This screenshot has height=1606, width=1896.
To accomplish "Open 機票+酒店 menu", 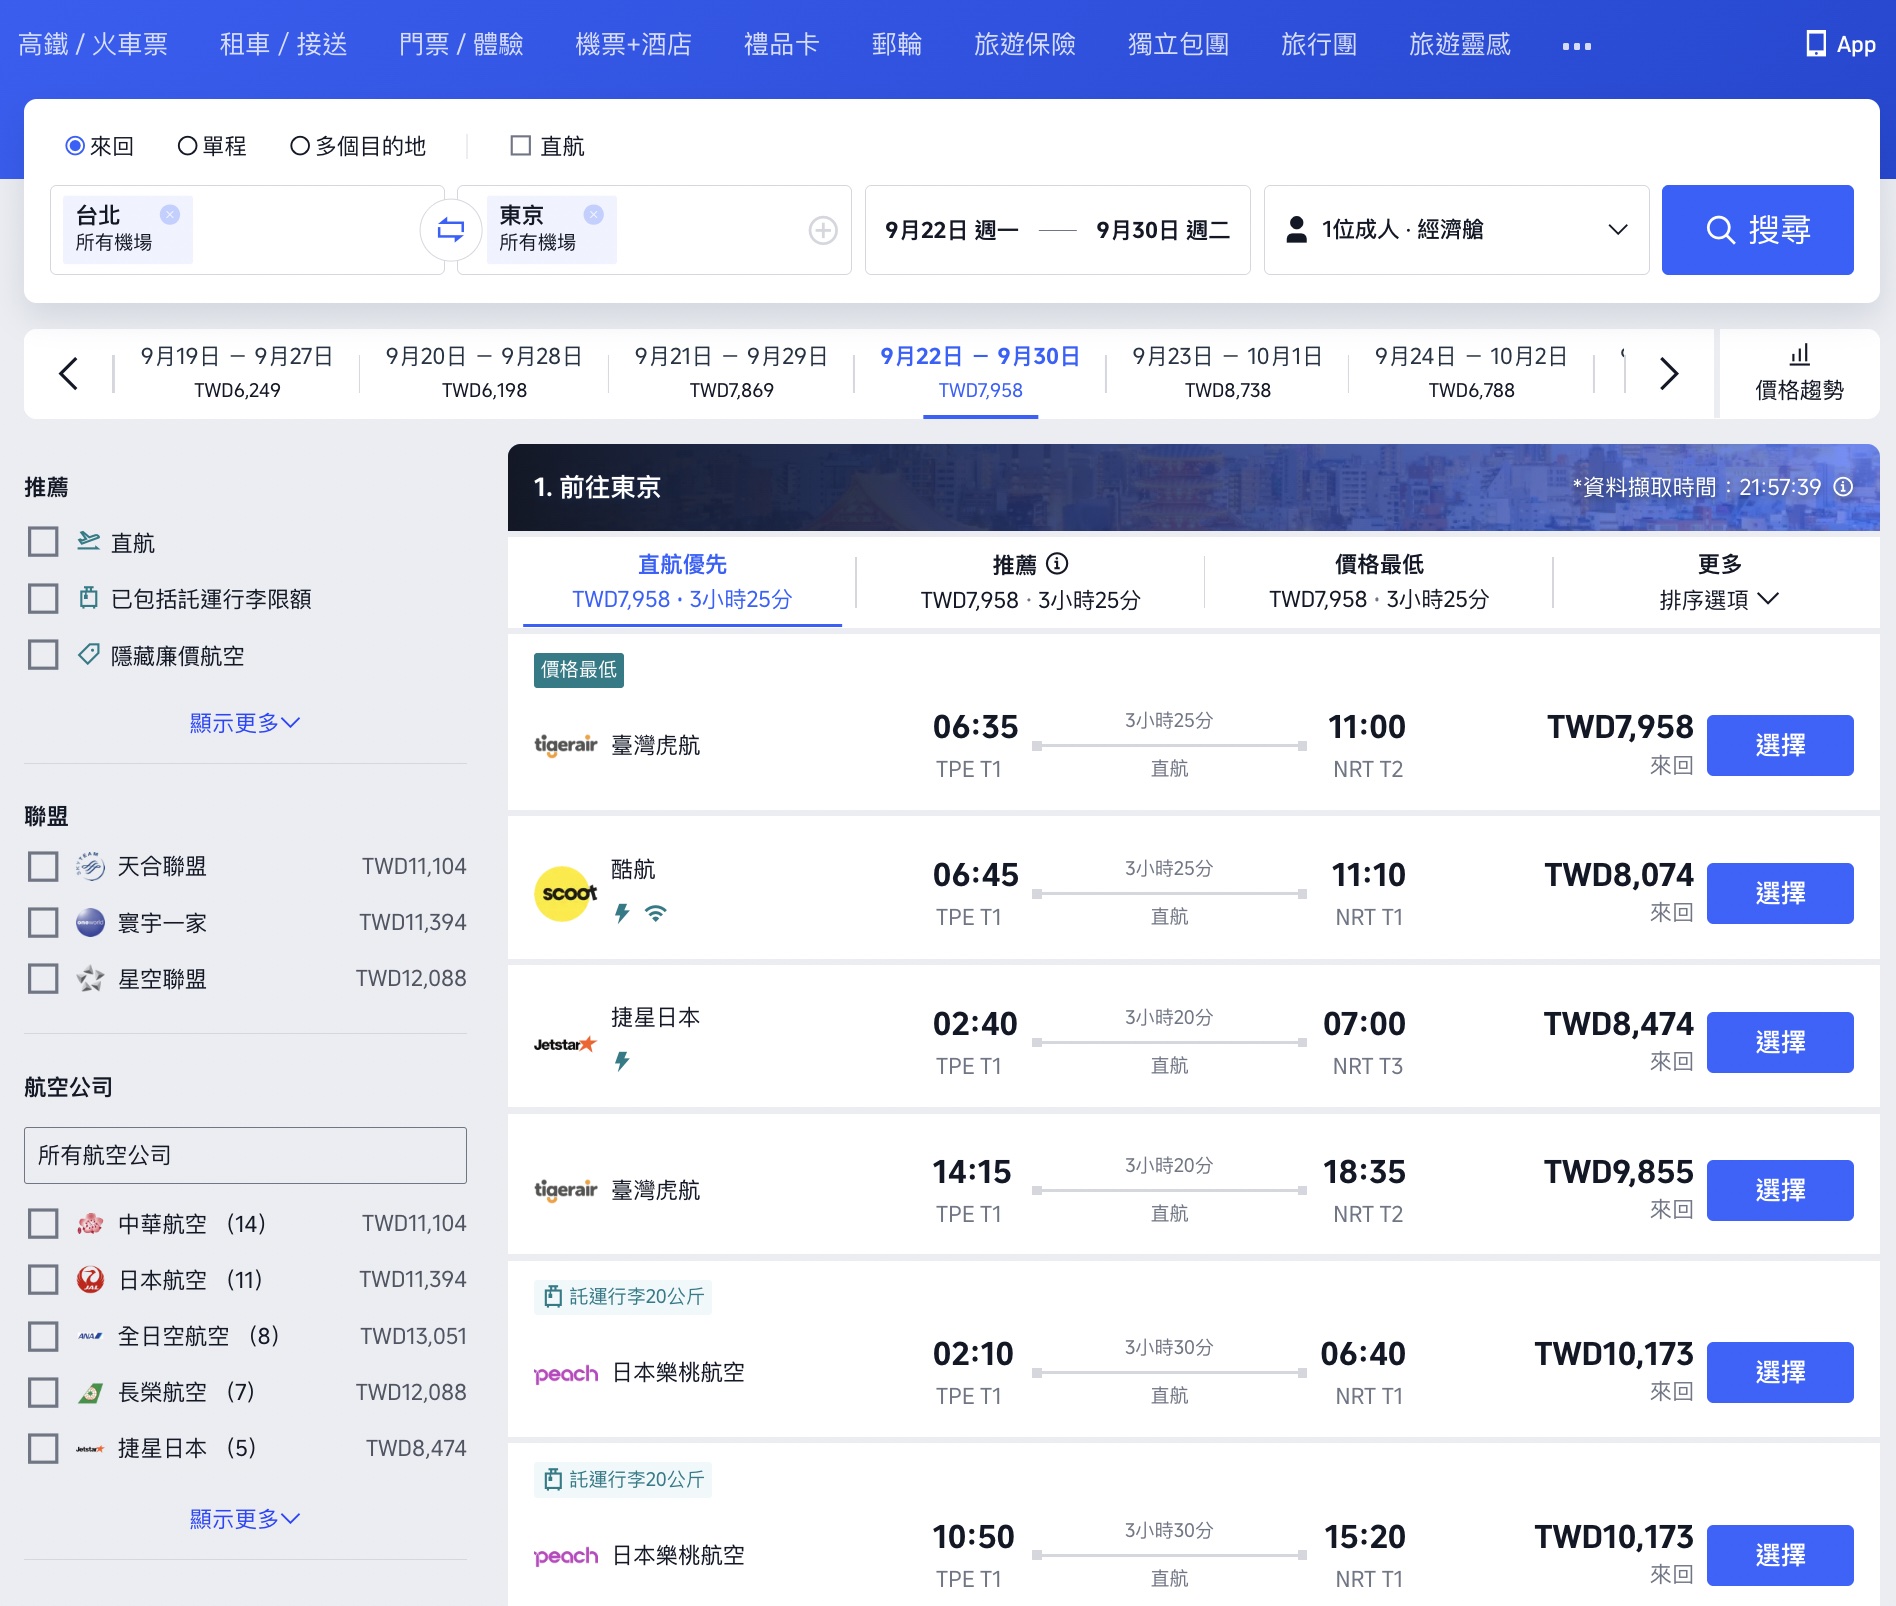I will click(633, 44).
